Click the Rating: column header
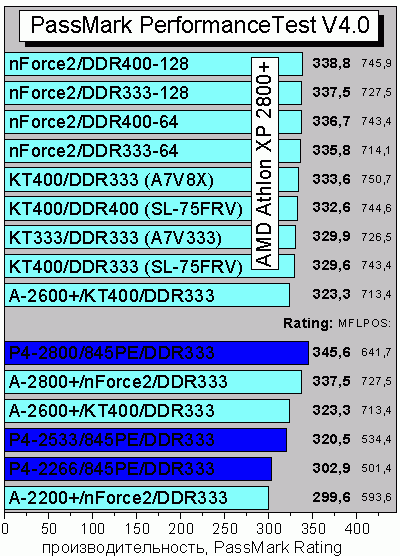 tap(308, 323)
